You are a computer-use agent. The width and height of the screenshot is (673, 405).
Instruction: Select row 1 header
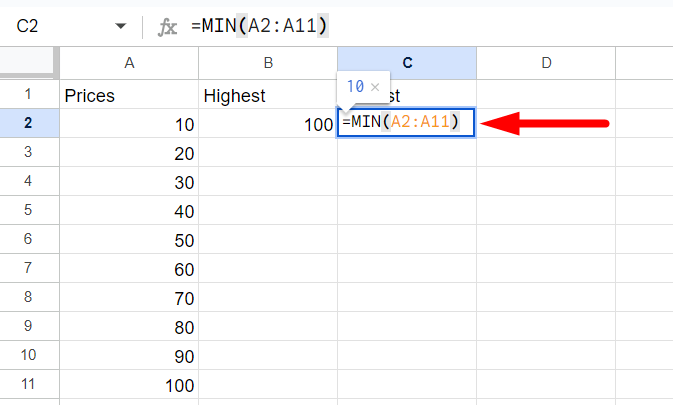29,95
